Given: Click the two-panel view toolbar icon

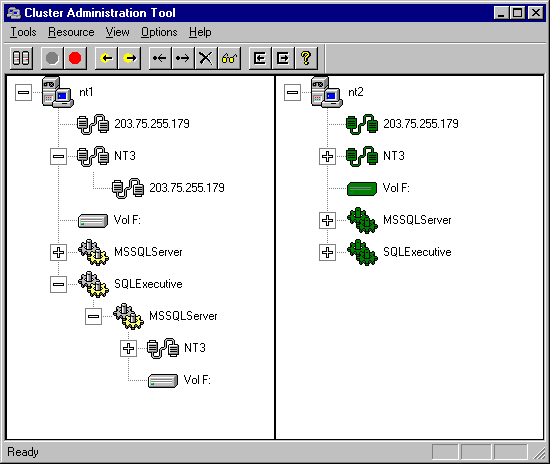Looking at the screenshot, I should [x=21, y=58].
